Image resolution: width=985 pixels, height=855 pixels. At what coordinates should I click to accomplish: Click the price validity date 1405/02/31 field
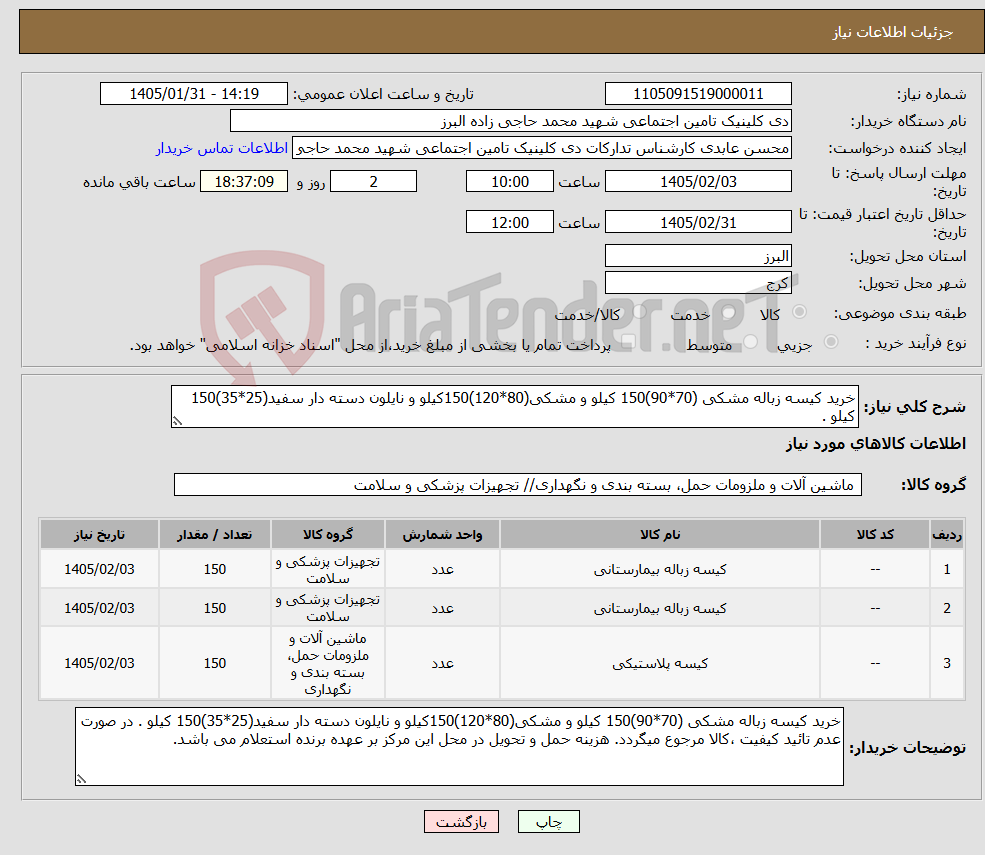(698, 222)
